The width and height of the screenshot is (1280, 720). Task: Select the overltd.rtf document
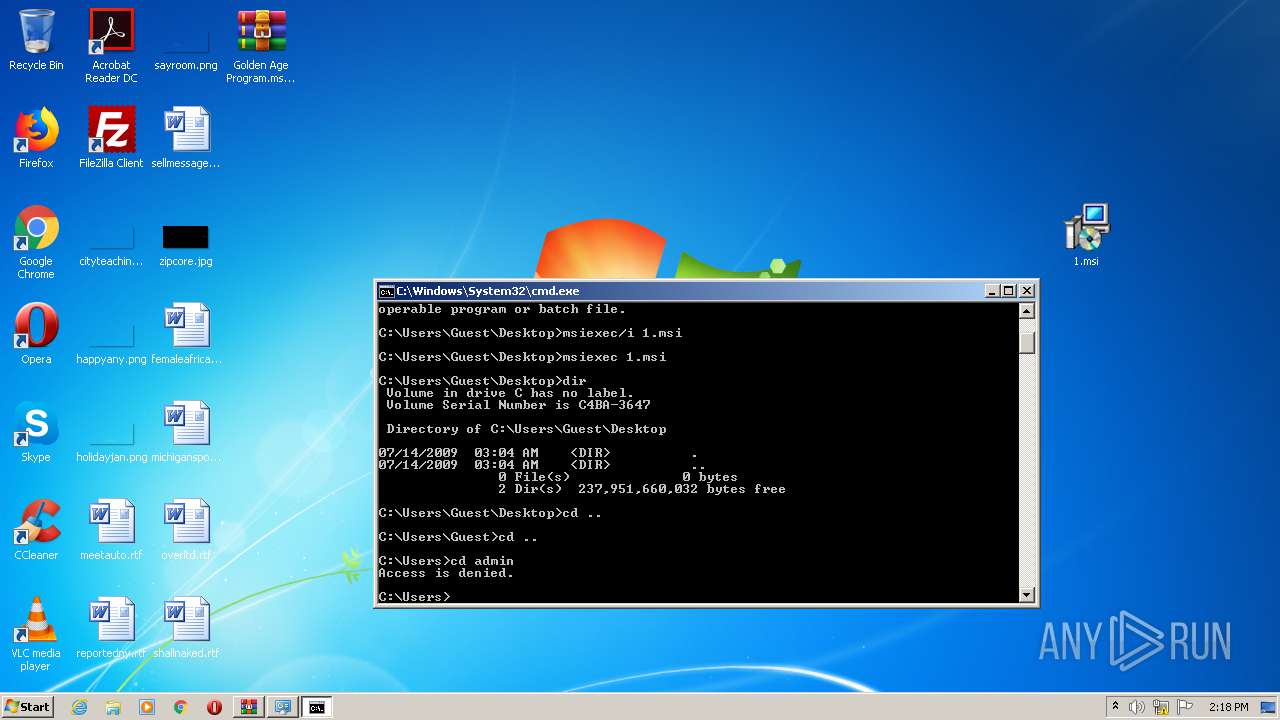186,531
